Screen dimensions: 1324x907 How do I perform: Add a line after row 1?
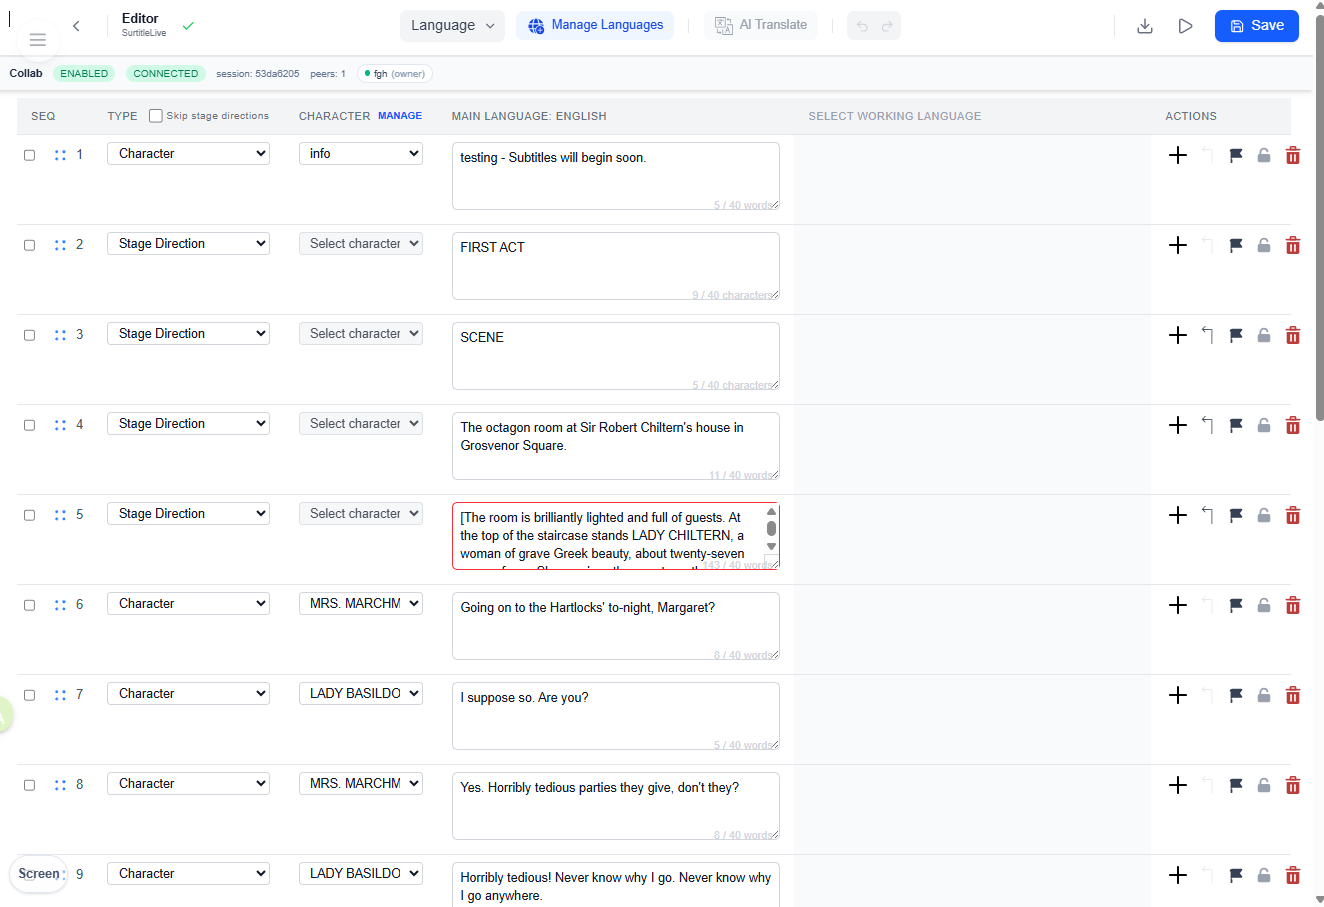[x=1178, y=155]
